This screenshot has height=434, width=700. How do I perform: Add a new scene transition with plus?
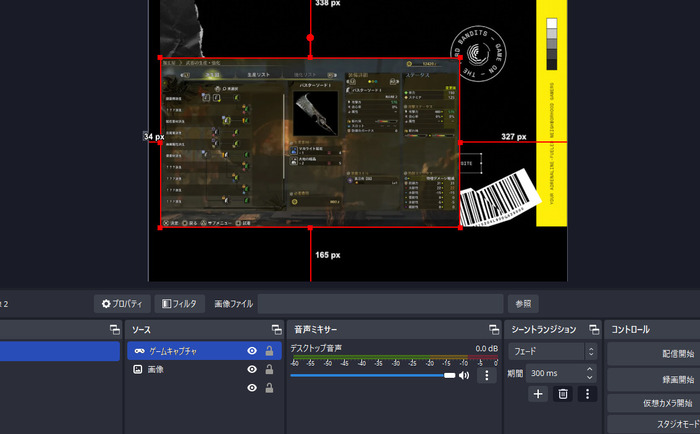pyautogui.click(x=538, y=394)
